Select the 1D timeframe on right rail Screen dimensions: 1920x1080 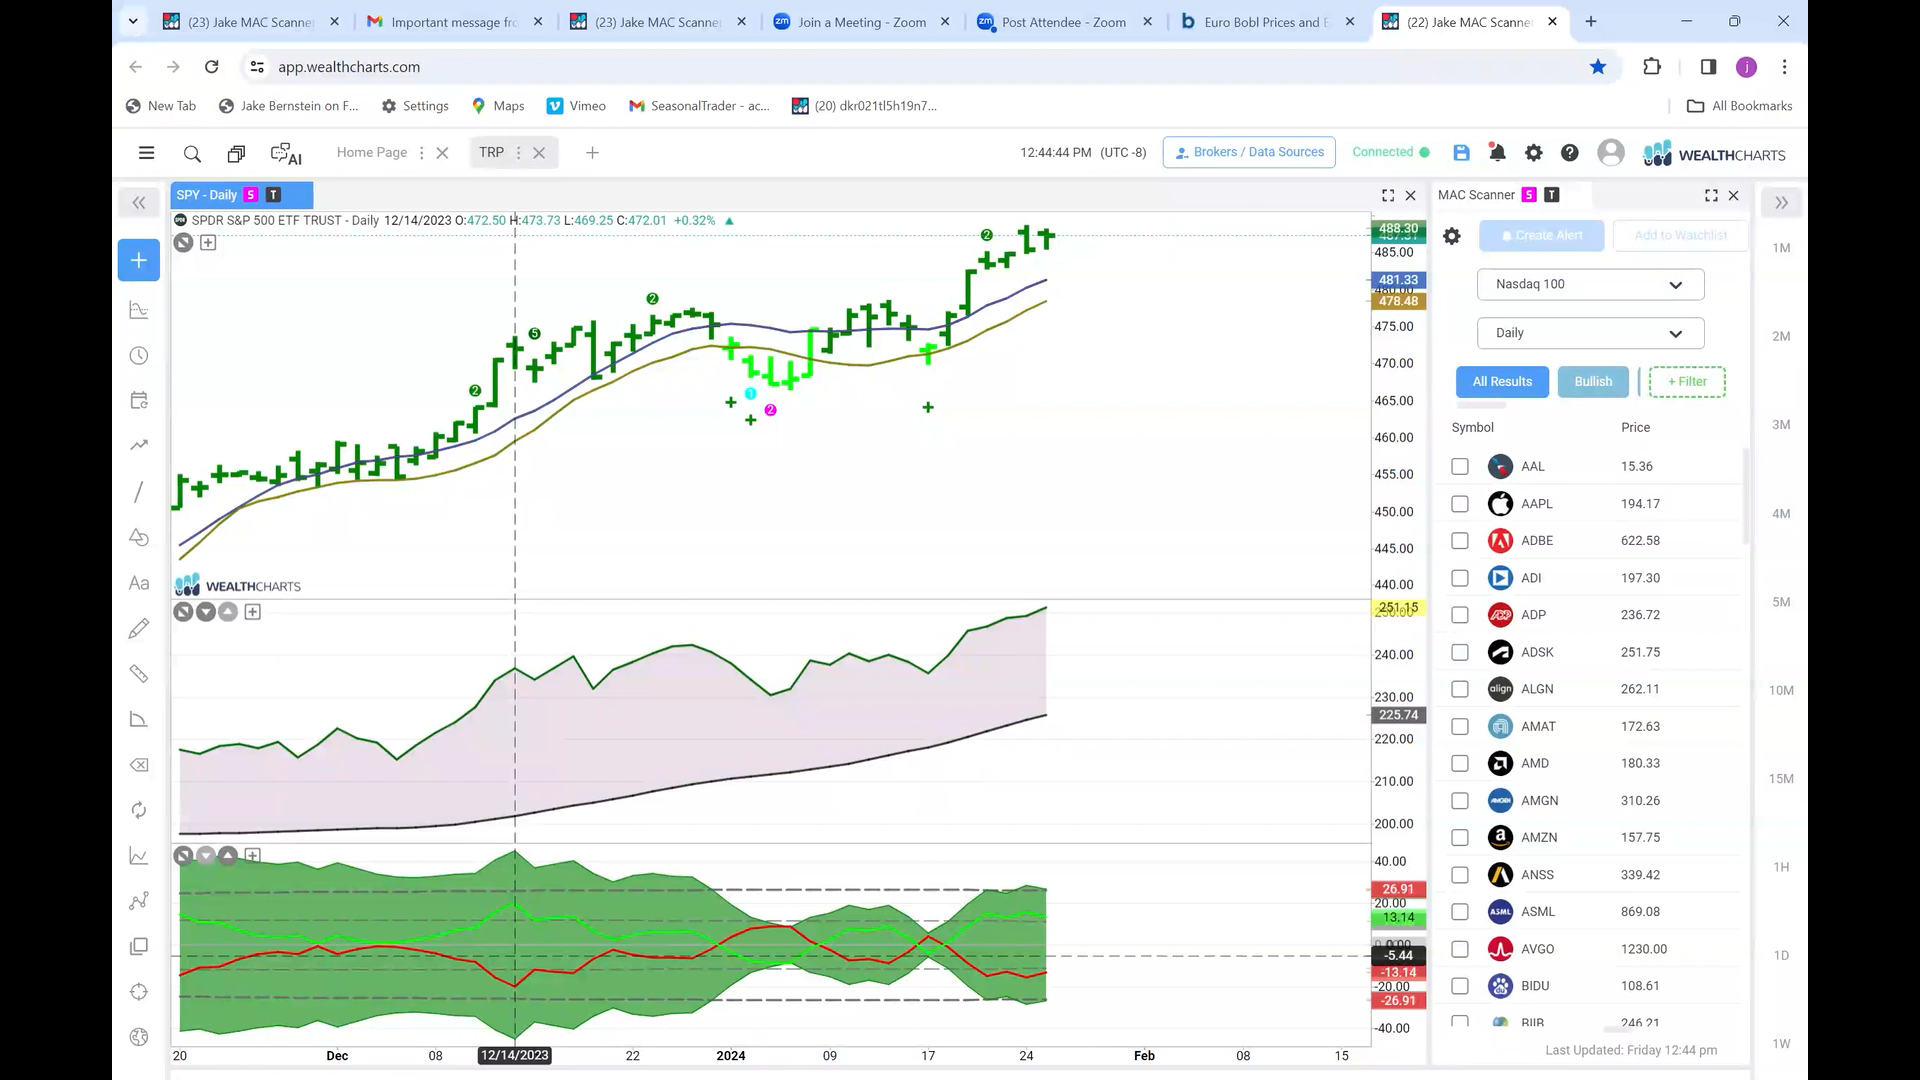(1781, 956)
